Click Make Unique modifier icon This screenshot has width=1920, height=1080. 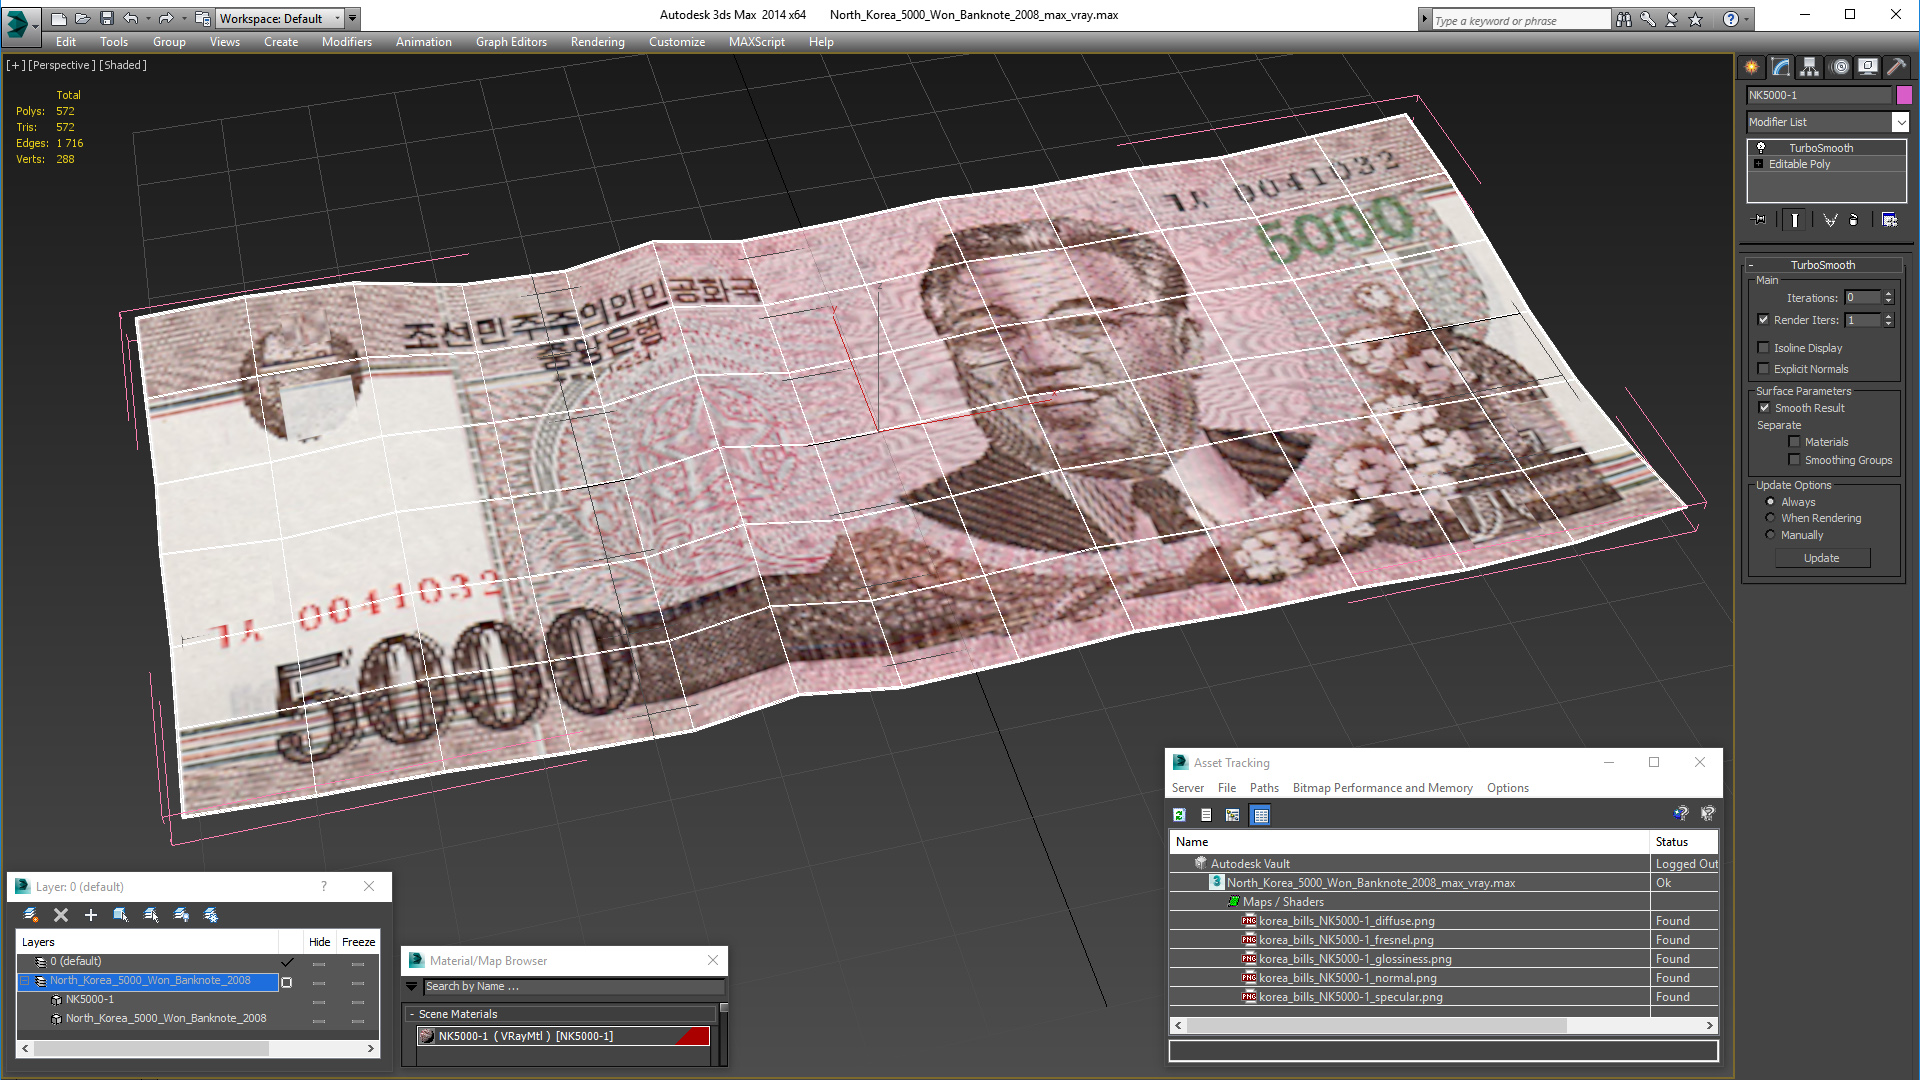[x=1830, y=220]
